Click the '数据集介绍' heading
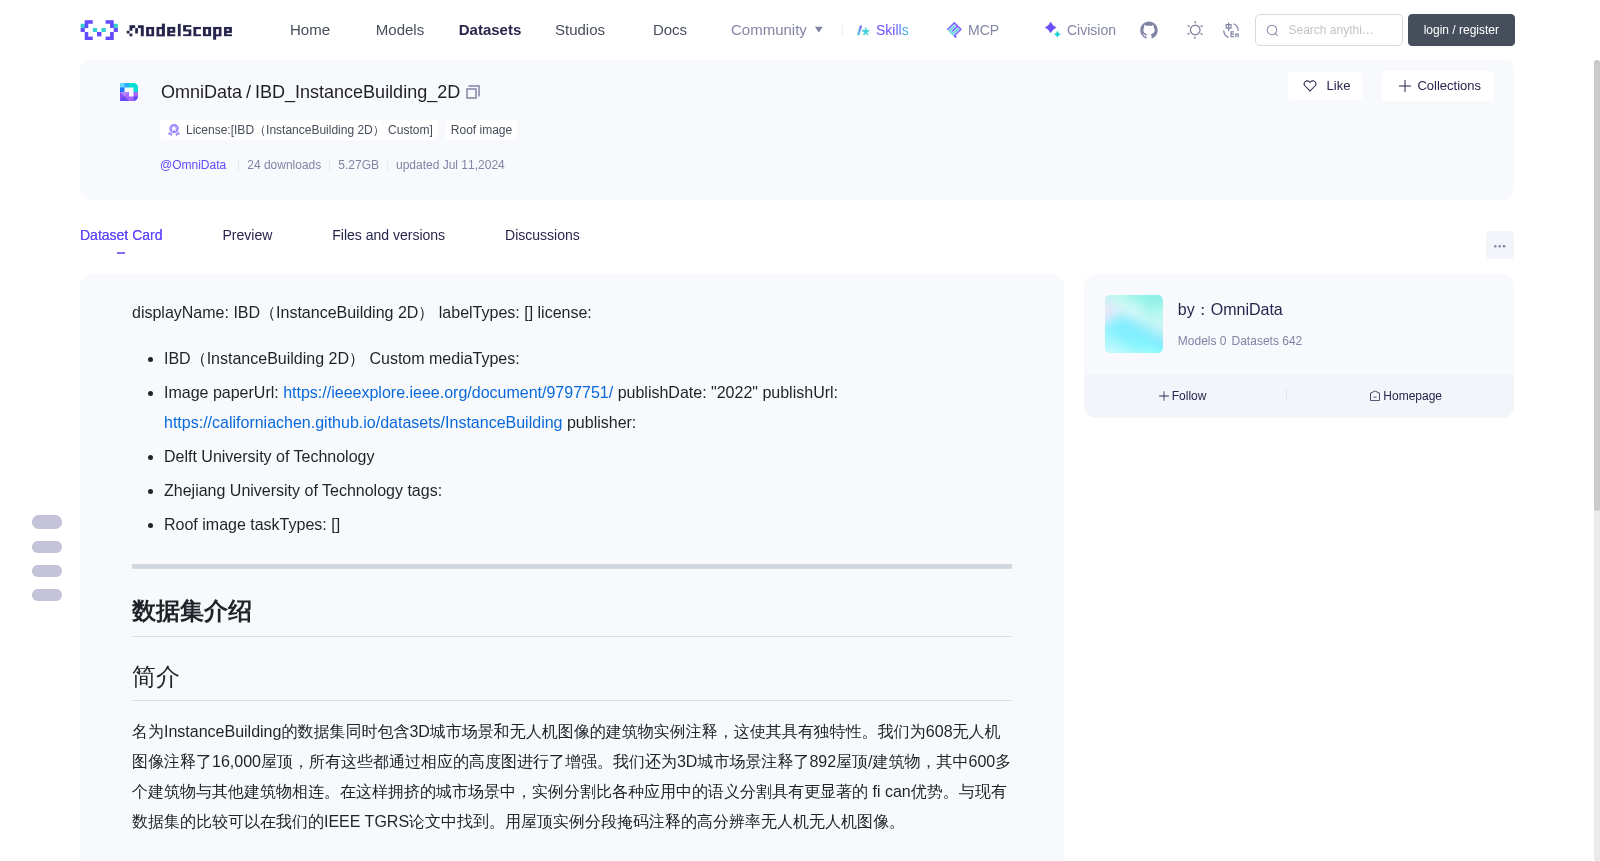The height and width of the screenshot is (861, 1600). click(192, 611)
